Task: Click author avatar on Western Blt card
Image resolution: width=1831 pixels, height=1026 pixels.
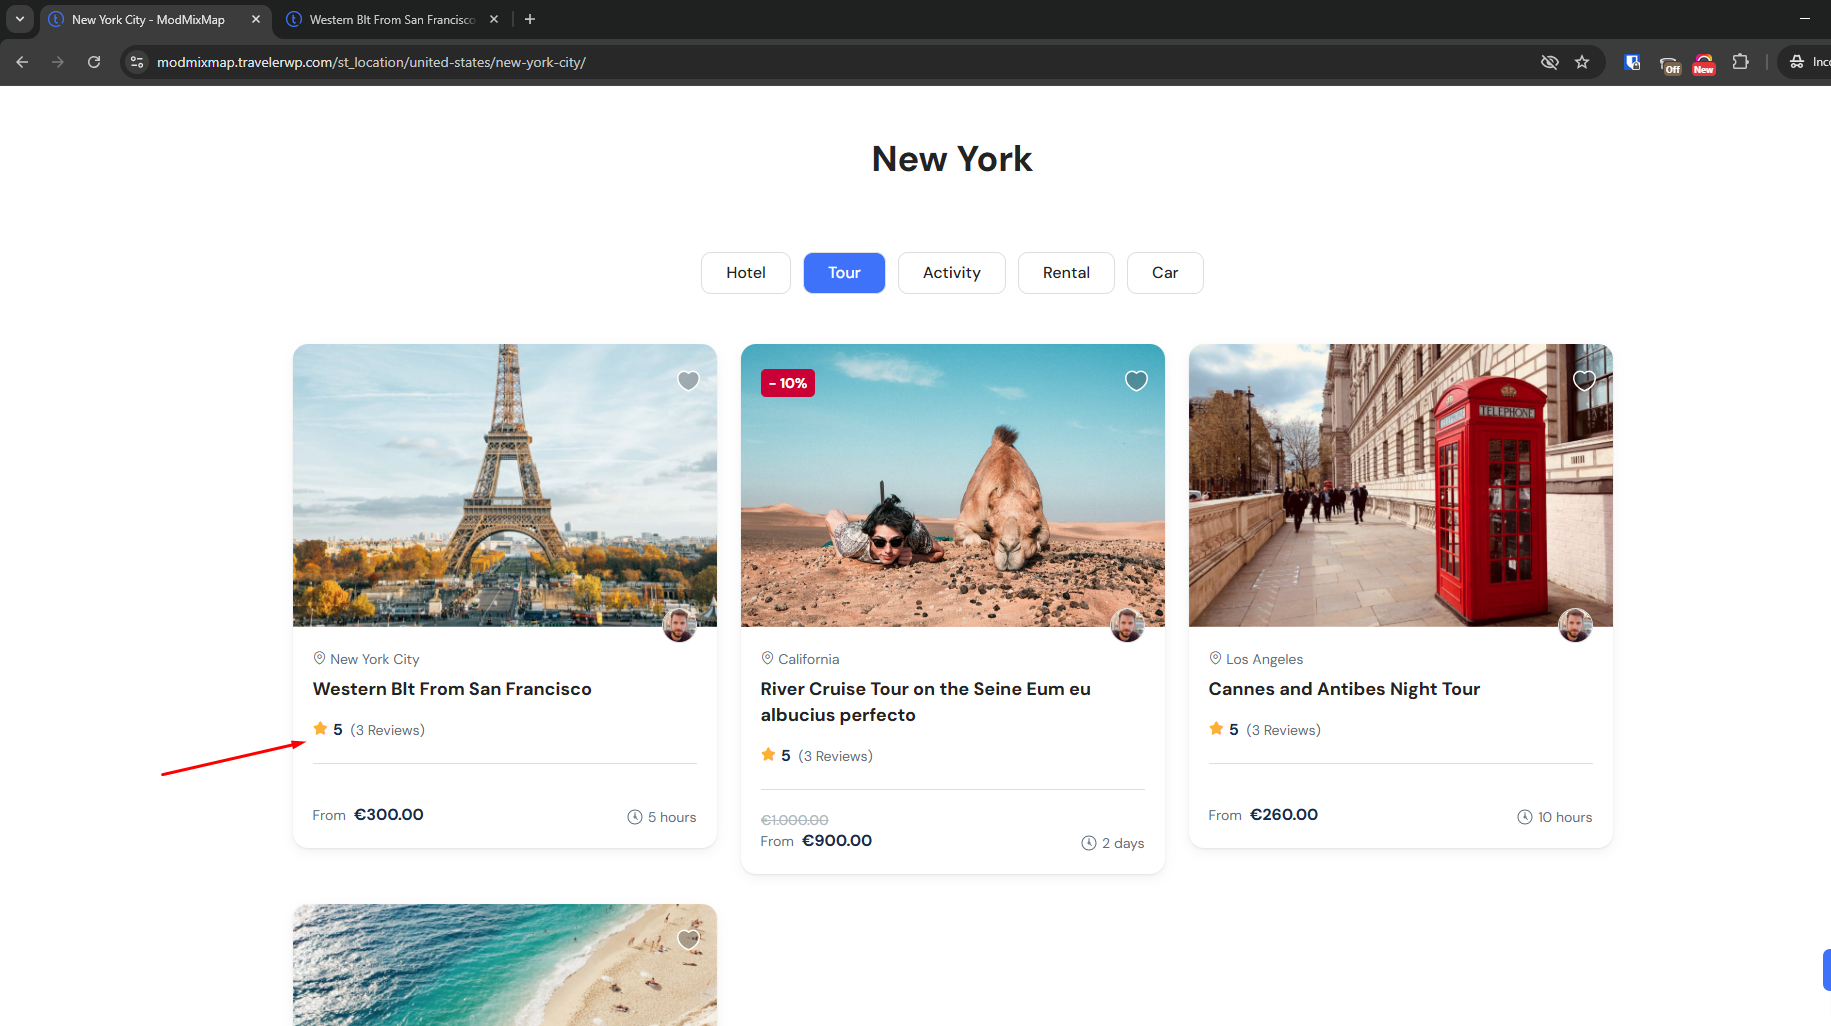Action: [680, 625]
